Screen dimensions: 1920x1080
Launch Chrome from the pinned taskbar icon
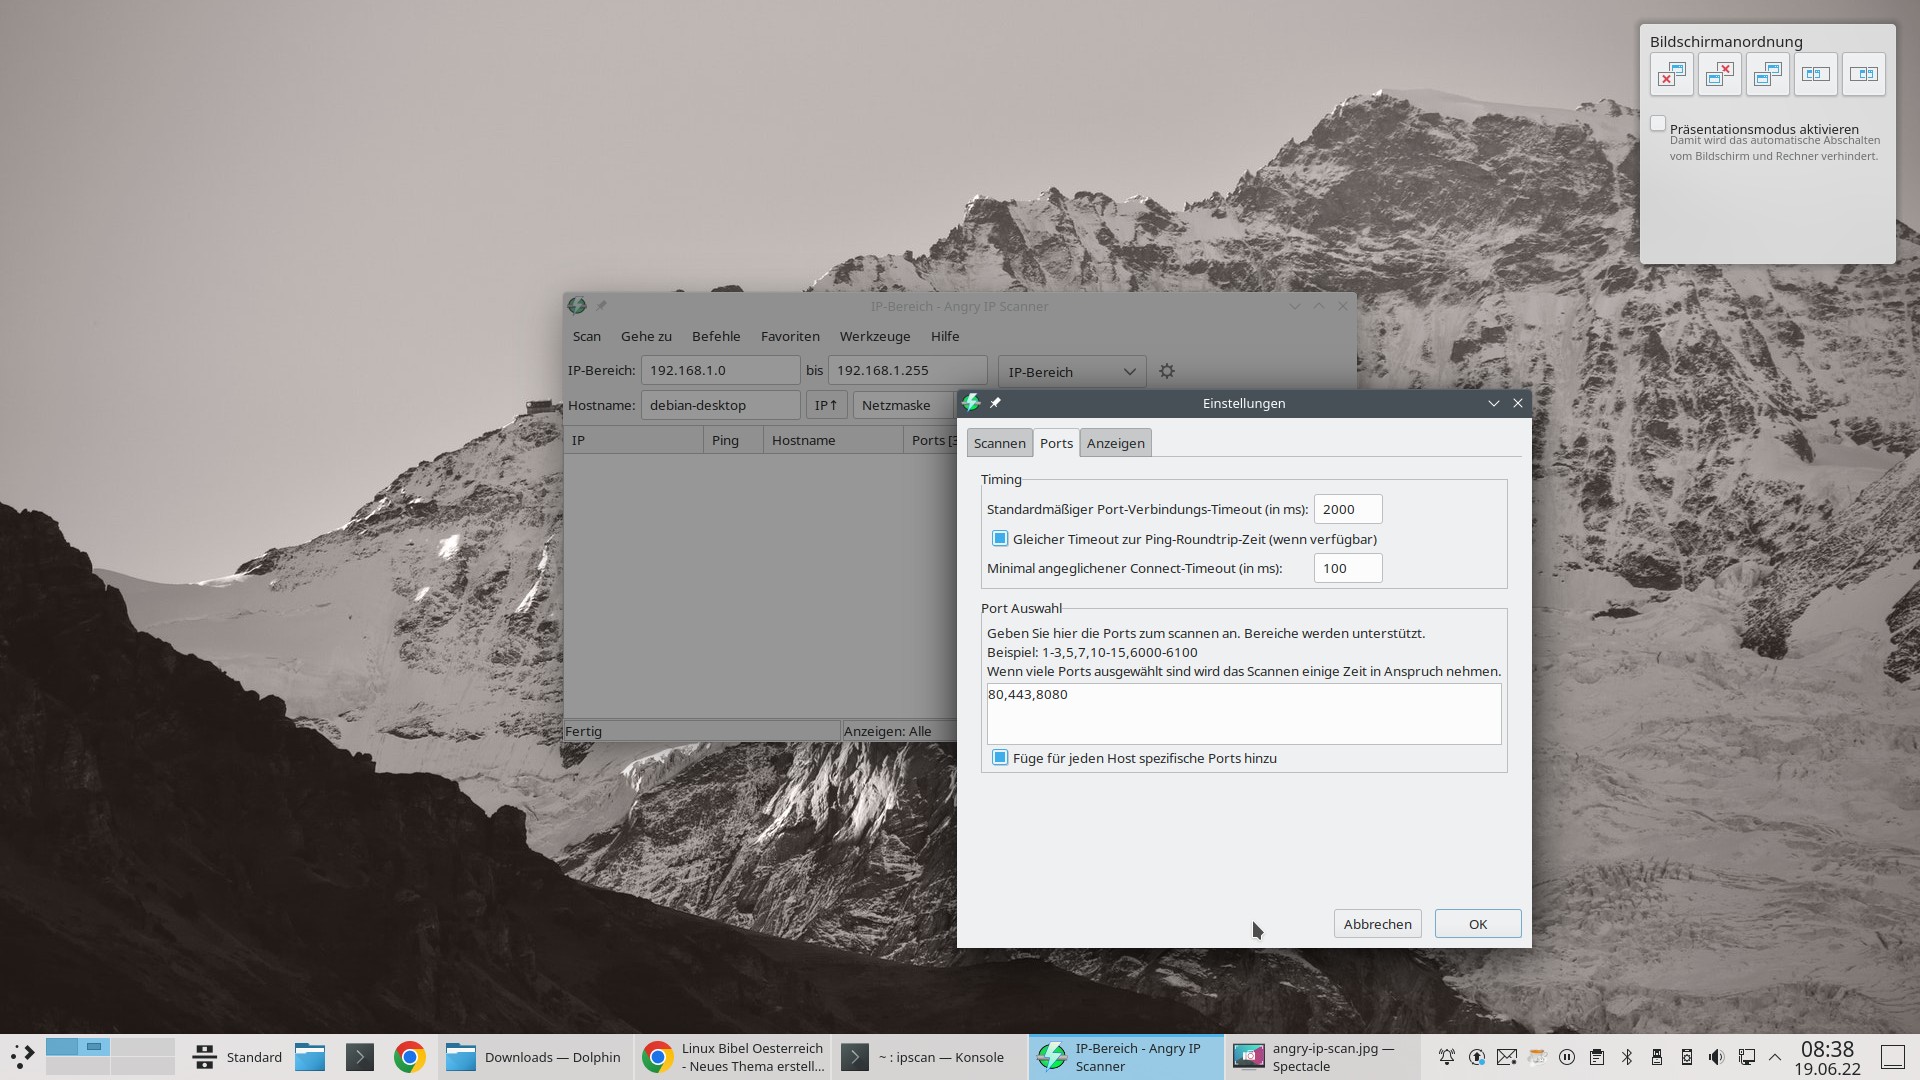click(409, 1057)
